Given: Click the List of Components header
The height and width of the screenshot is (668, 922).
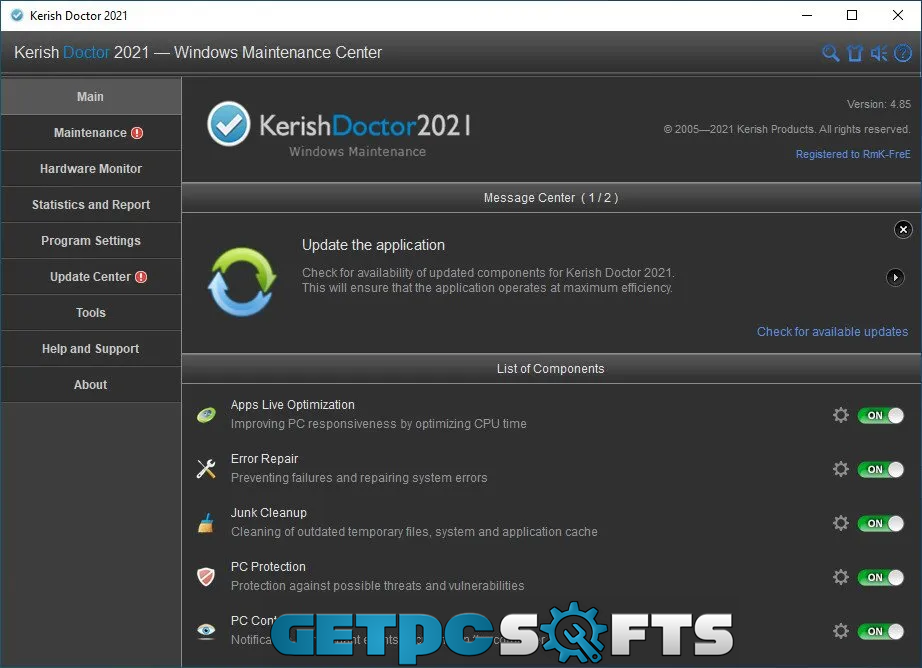Looking at the screenshot, I should 551,369.
